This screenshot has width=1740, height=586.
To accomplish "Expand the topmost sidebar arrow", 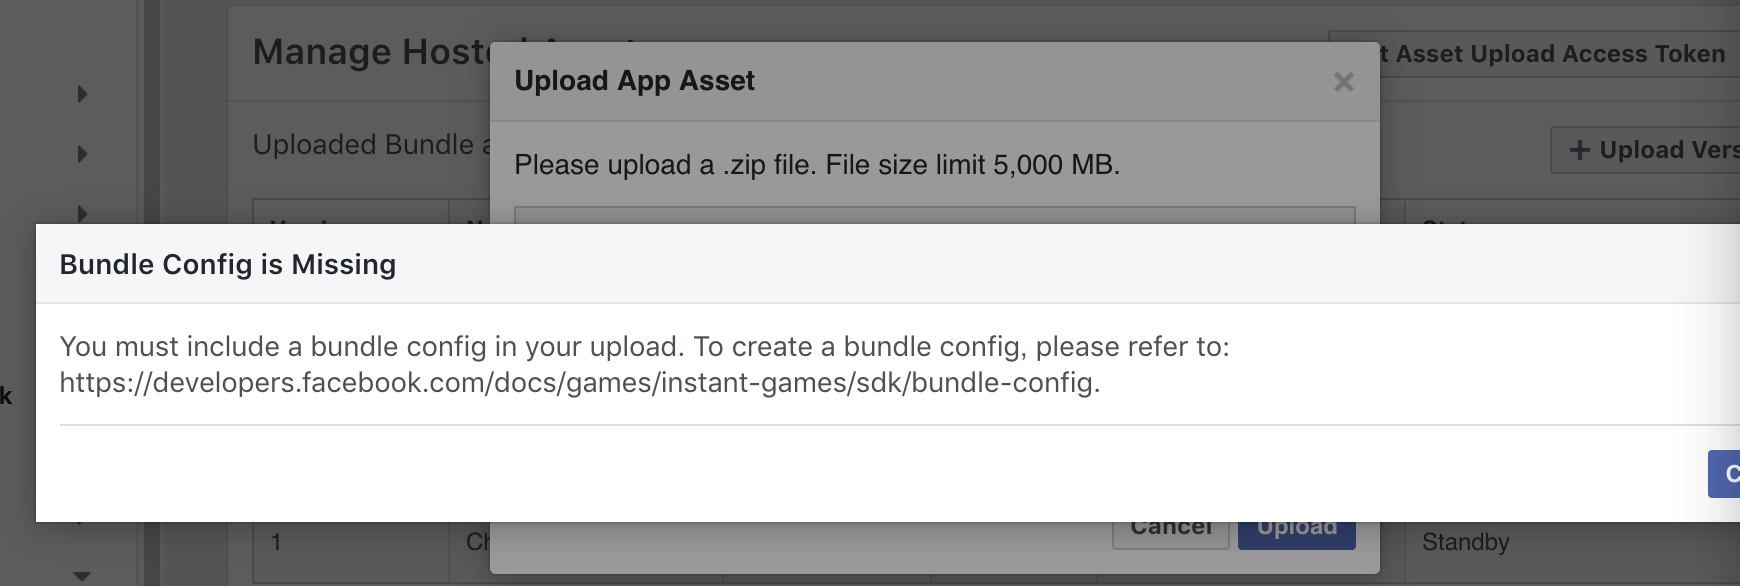I will [x=82, y=94].
